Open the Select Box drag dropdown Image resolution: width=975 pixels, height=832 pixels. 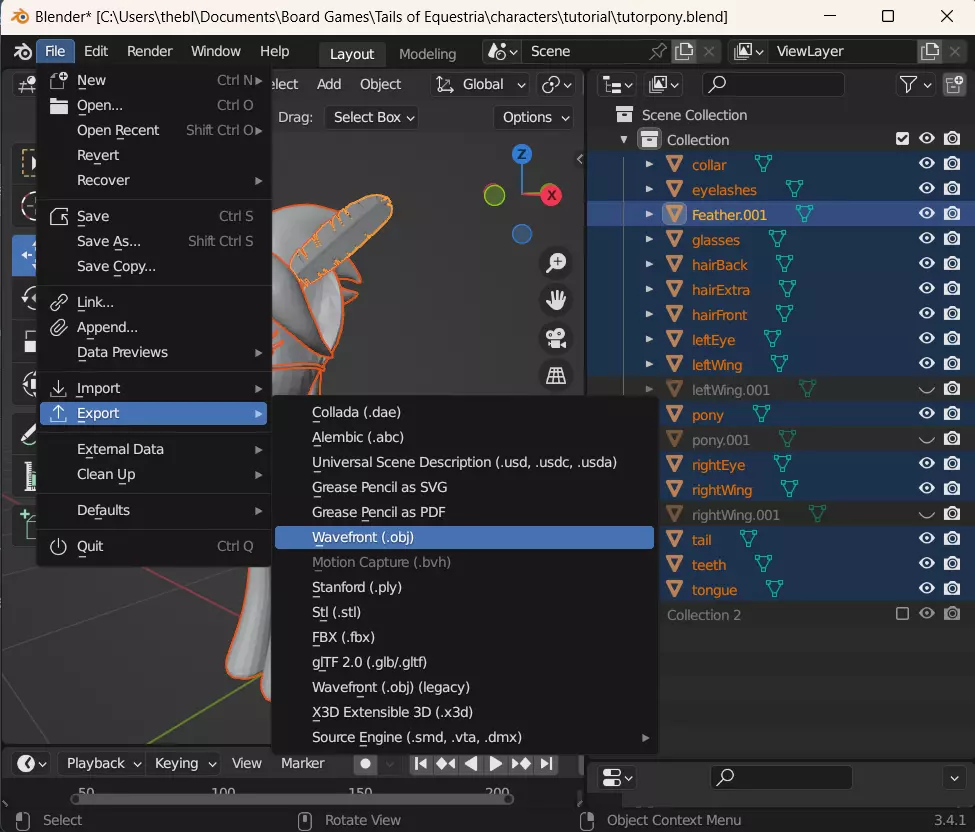(374, 117)
